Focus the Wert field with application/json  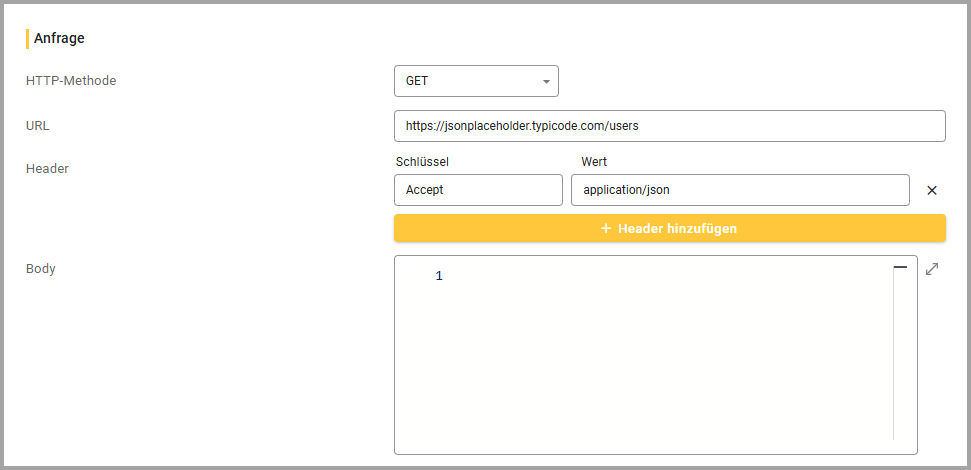coord(739,190)
